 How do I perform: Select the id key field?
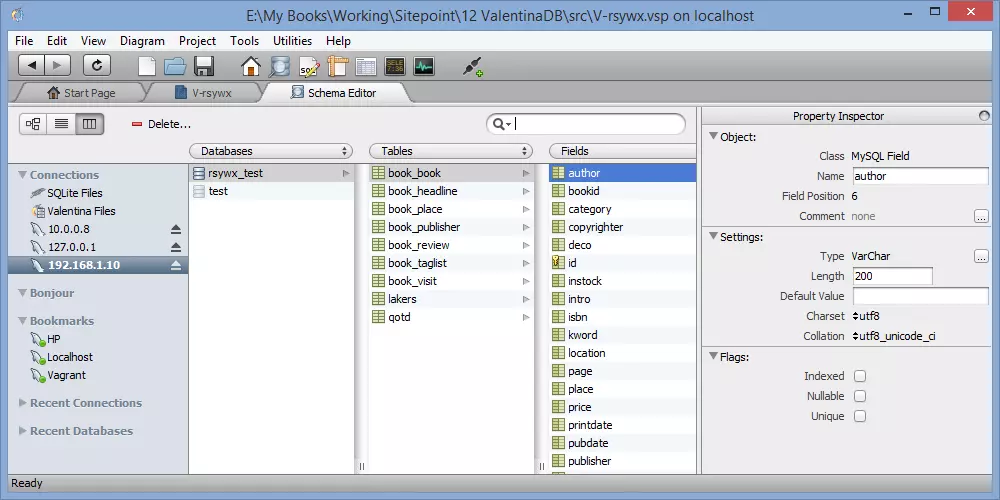point(622,263)
